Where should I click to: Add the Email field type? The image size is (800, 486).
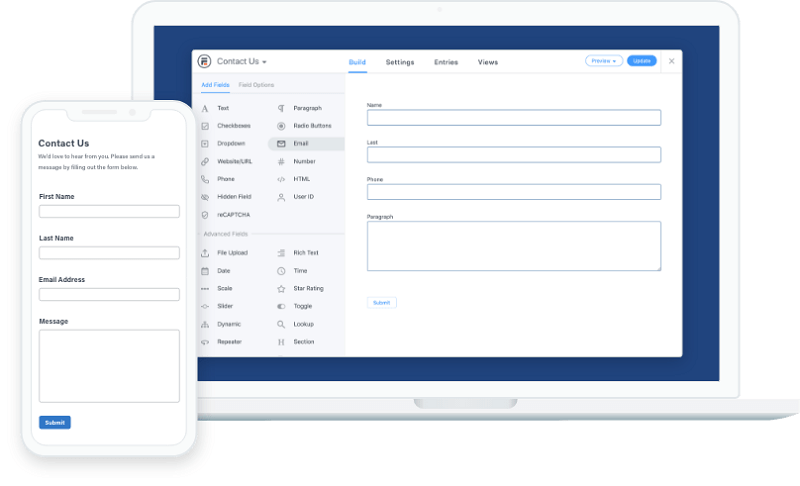300,144
